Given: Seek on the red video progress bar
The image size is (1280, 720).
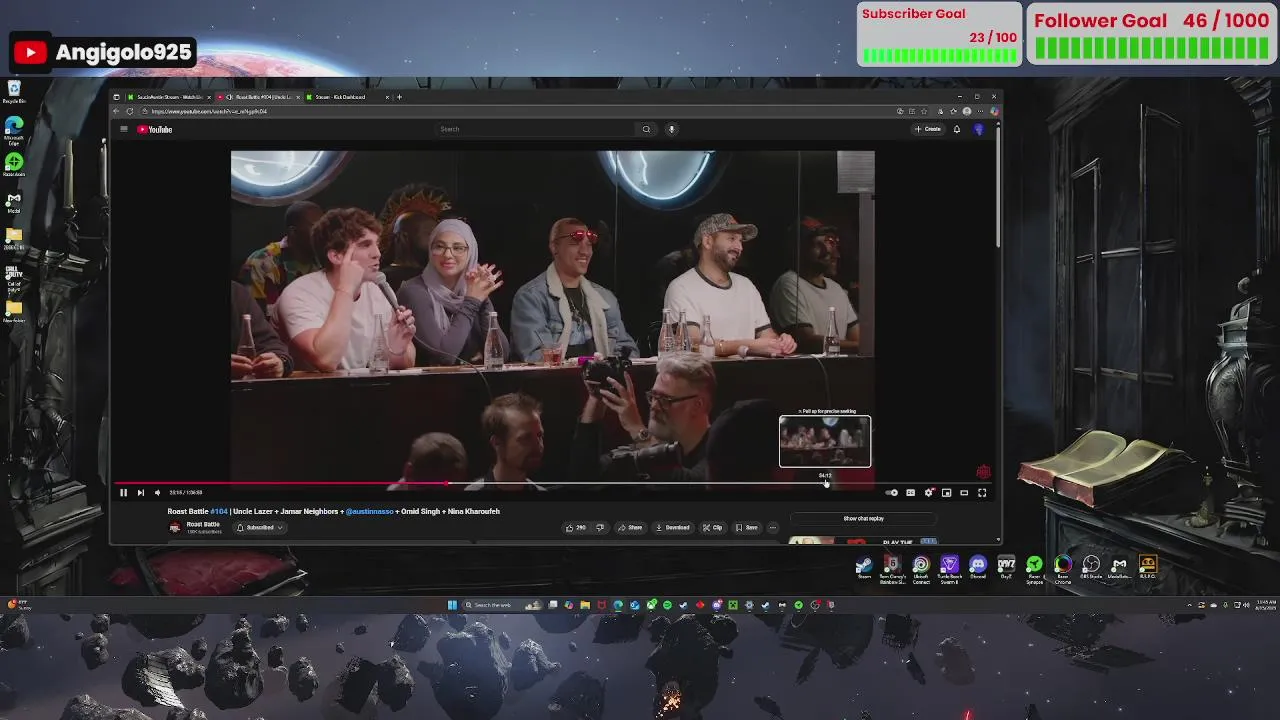Looking at the screenshot, I should (x=553, y=483).
